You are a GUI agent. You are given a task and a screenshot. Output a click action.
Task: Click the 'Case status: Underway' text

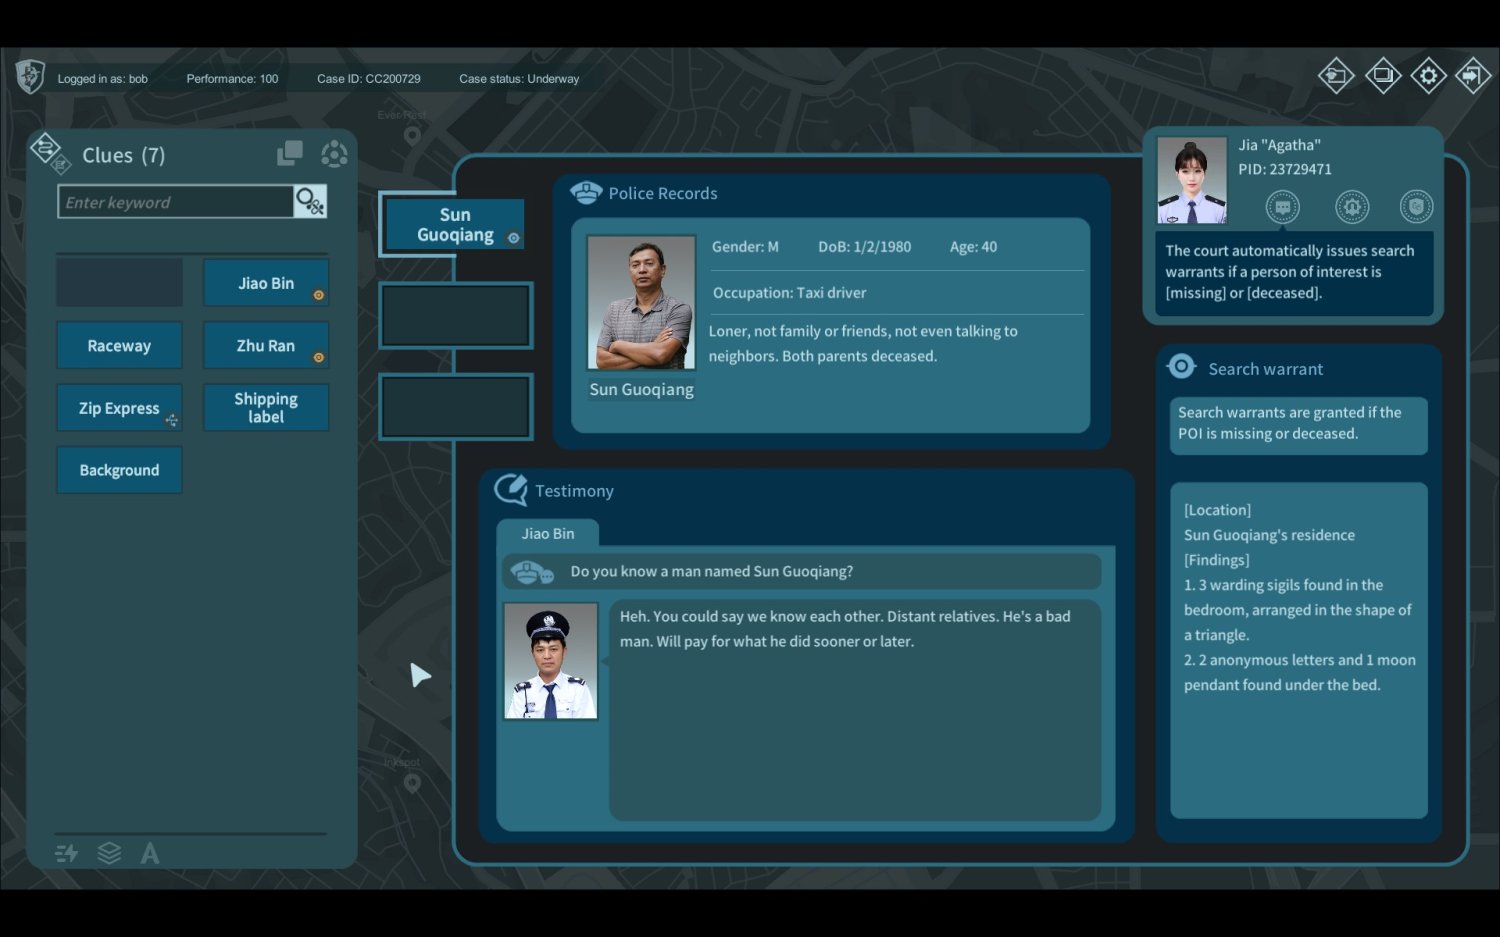(519, 79)
